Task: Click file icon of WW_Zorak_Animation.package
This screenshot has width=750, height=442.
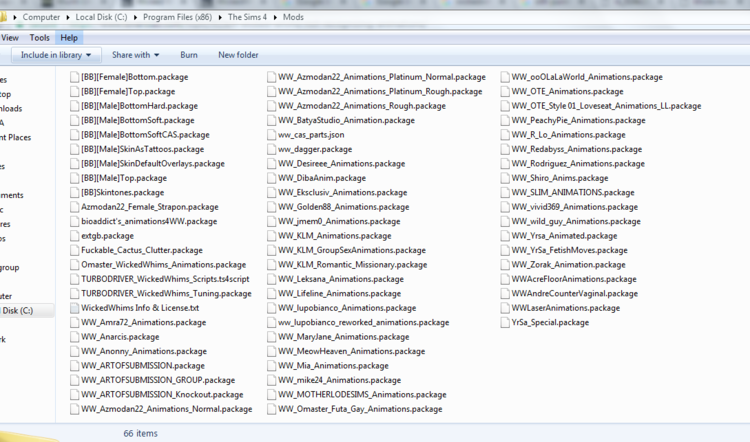Action: coord(505,265)
